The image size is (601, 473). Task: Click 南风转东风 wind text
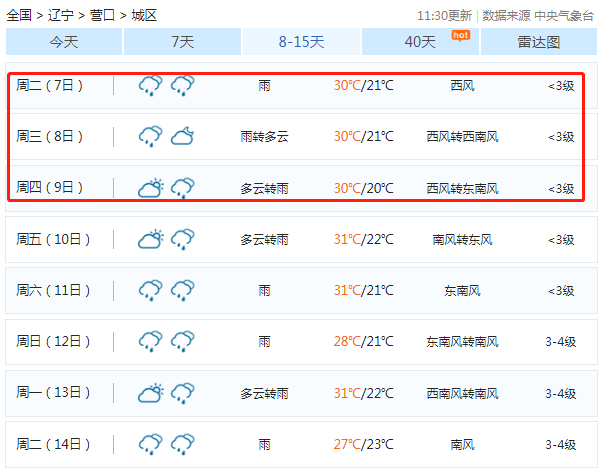click(x=462, y=240)
